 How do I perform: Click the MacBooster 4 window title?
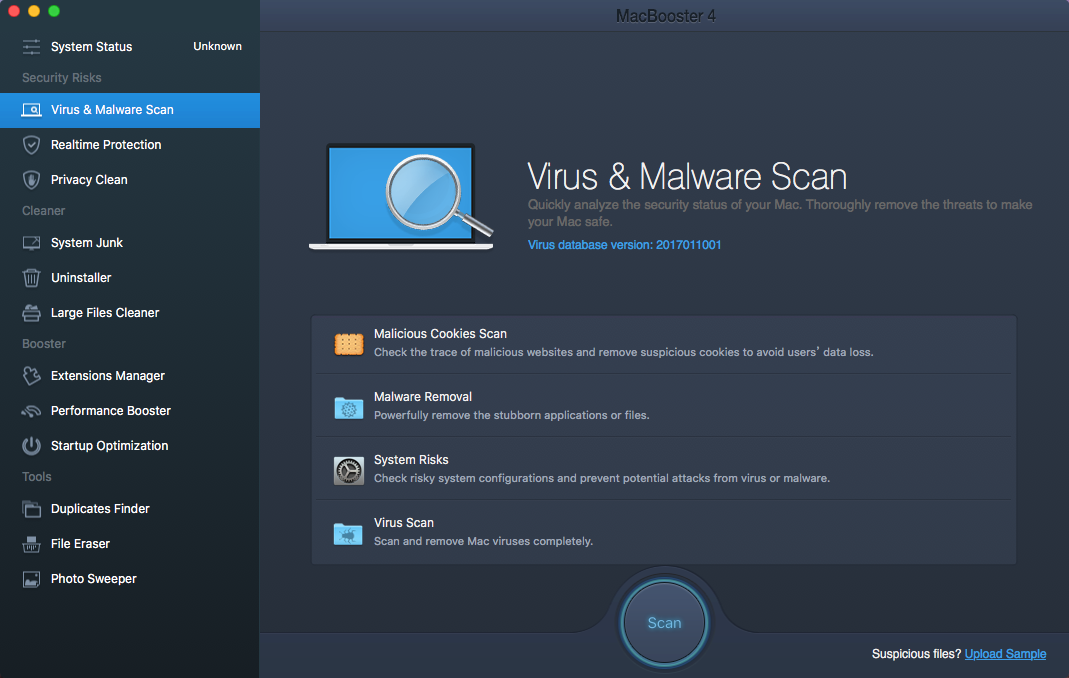tap(665, 16)
